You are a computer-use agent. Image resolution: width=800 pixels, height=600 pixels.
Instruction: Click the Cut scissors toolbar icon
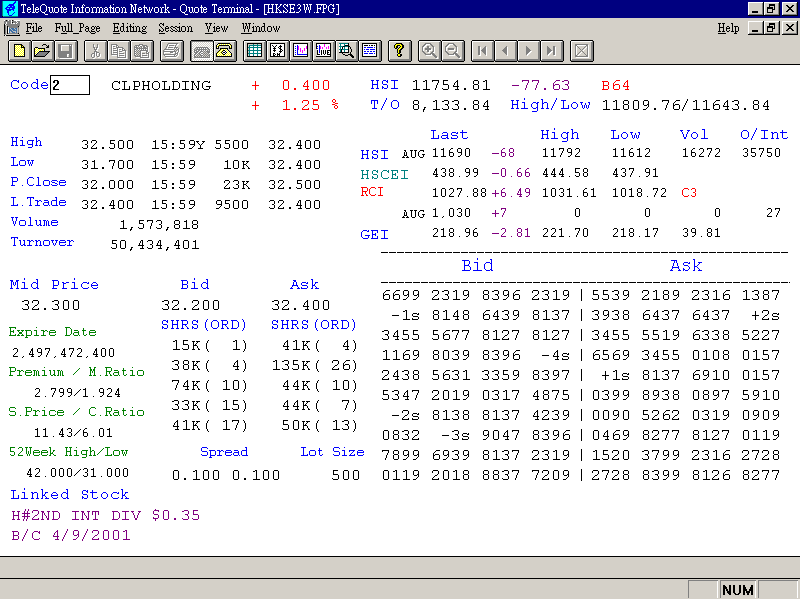(95, 51)
